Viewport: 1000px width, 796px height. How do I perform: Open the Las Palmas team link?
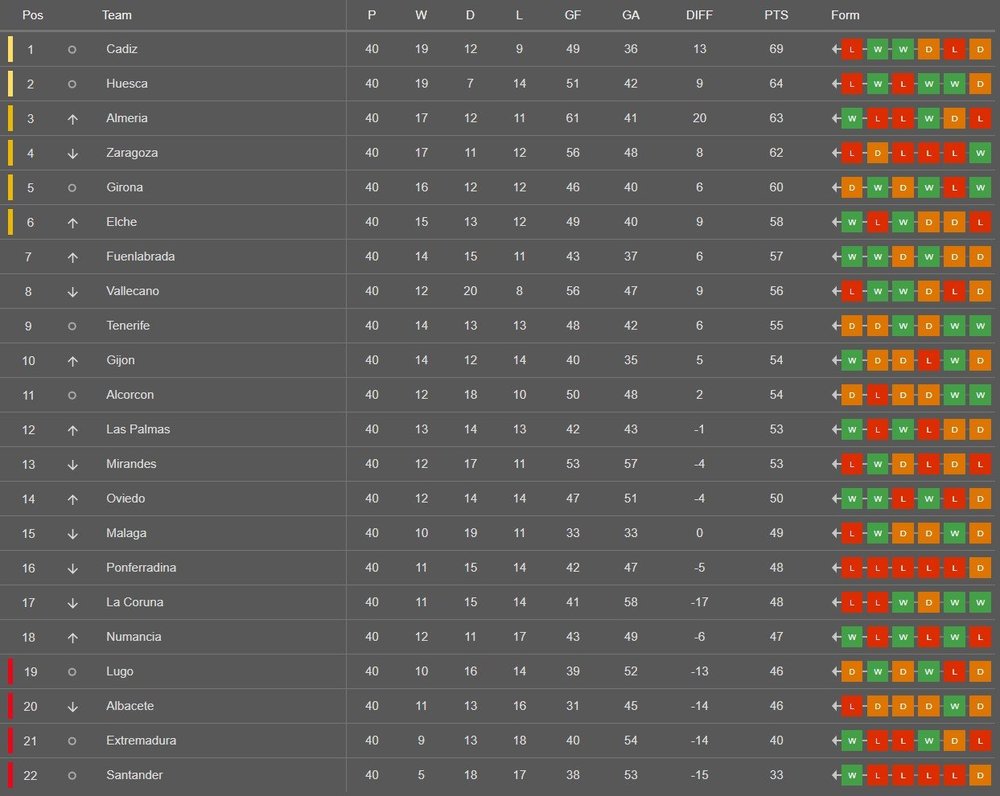click(138, 429)
